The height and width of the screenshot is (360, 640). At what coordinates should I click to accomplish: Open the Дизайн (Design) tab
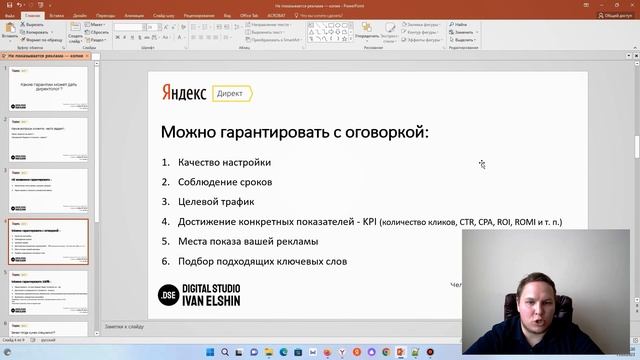tap(80, 16)
